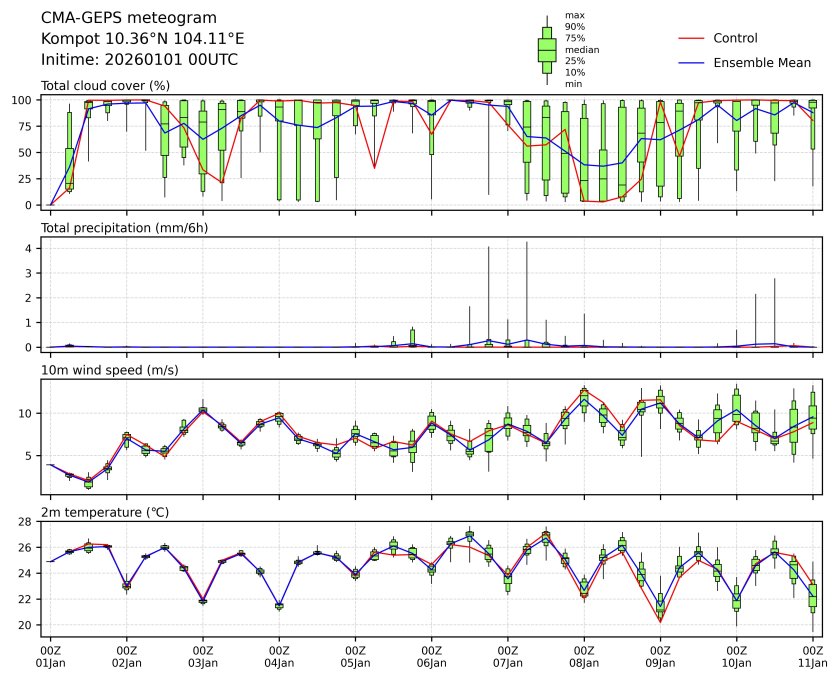
Task: Click the 28 tick on the temperature axis
Action: click(28, 522)
